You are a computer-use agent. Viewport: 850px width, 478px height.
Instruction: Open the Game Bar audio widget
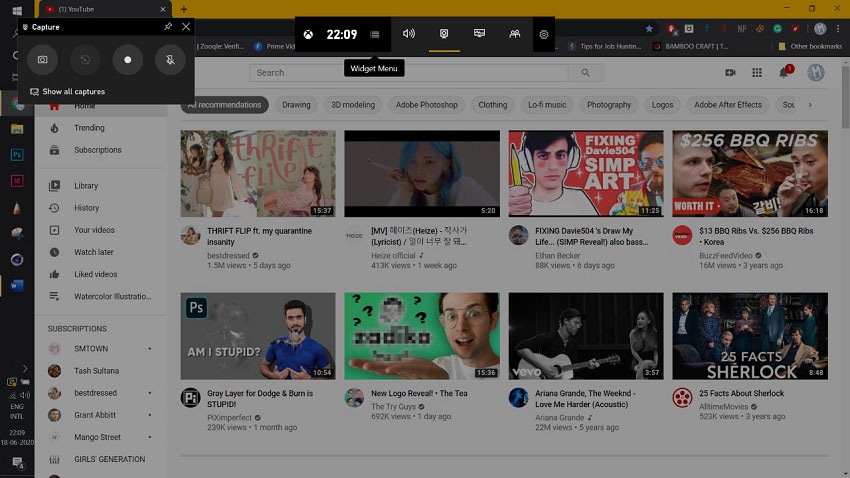(409, 34)
